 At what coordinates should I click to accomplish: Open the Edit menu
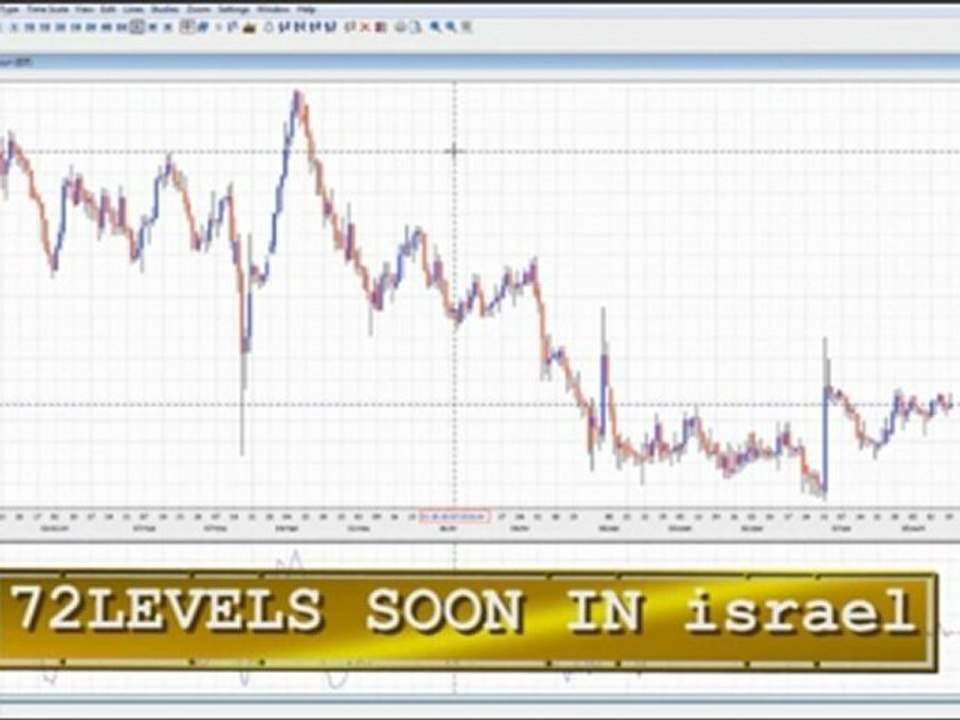(x=108, y=10)
